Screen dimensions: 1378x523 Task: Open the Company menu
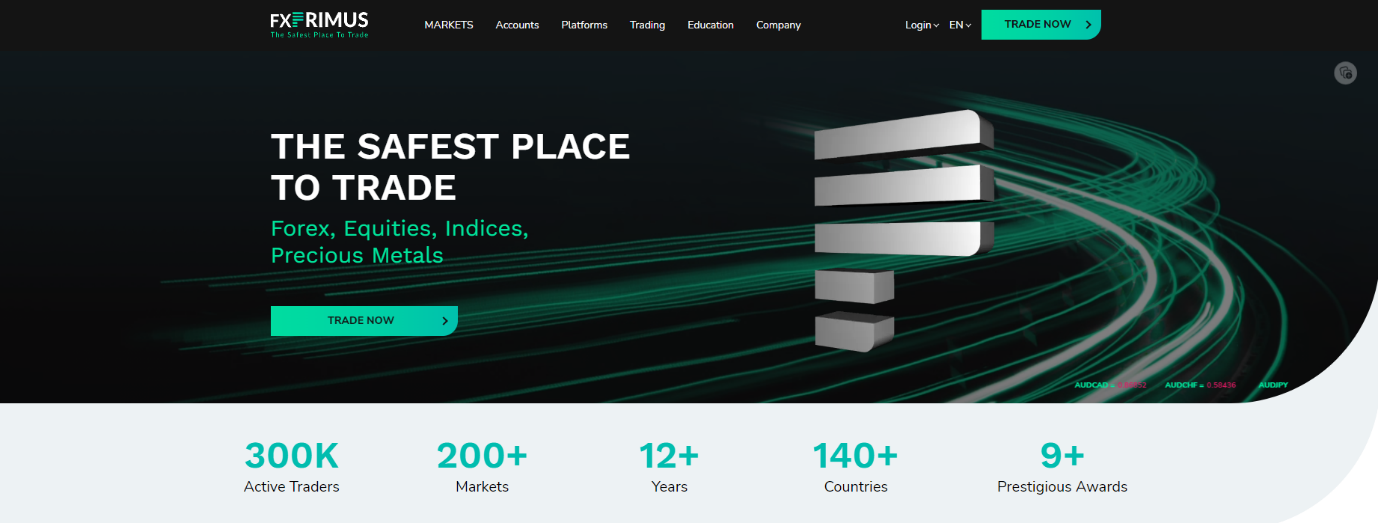point(778,25)
